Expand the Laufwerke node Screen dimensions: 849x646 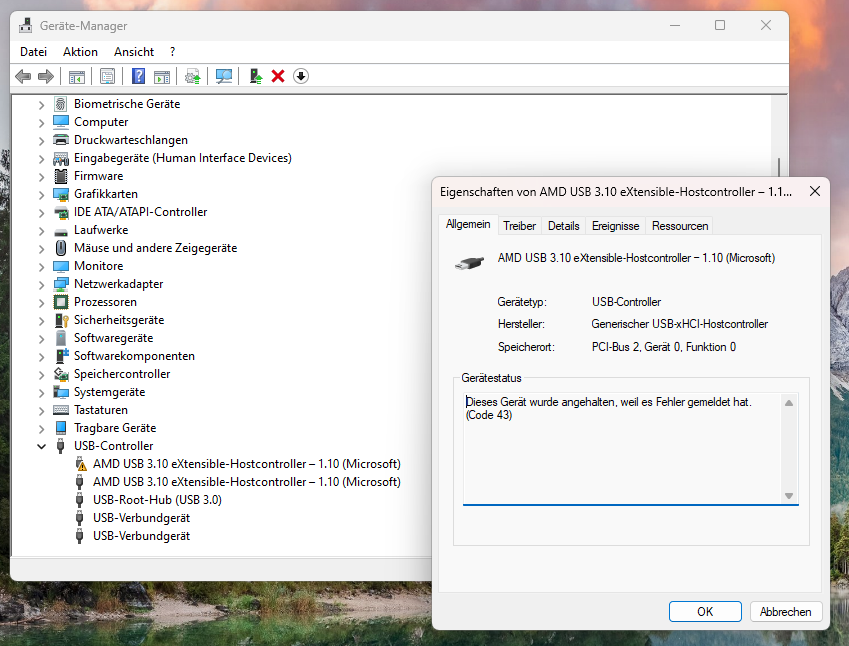42,231
